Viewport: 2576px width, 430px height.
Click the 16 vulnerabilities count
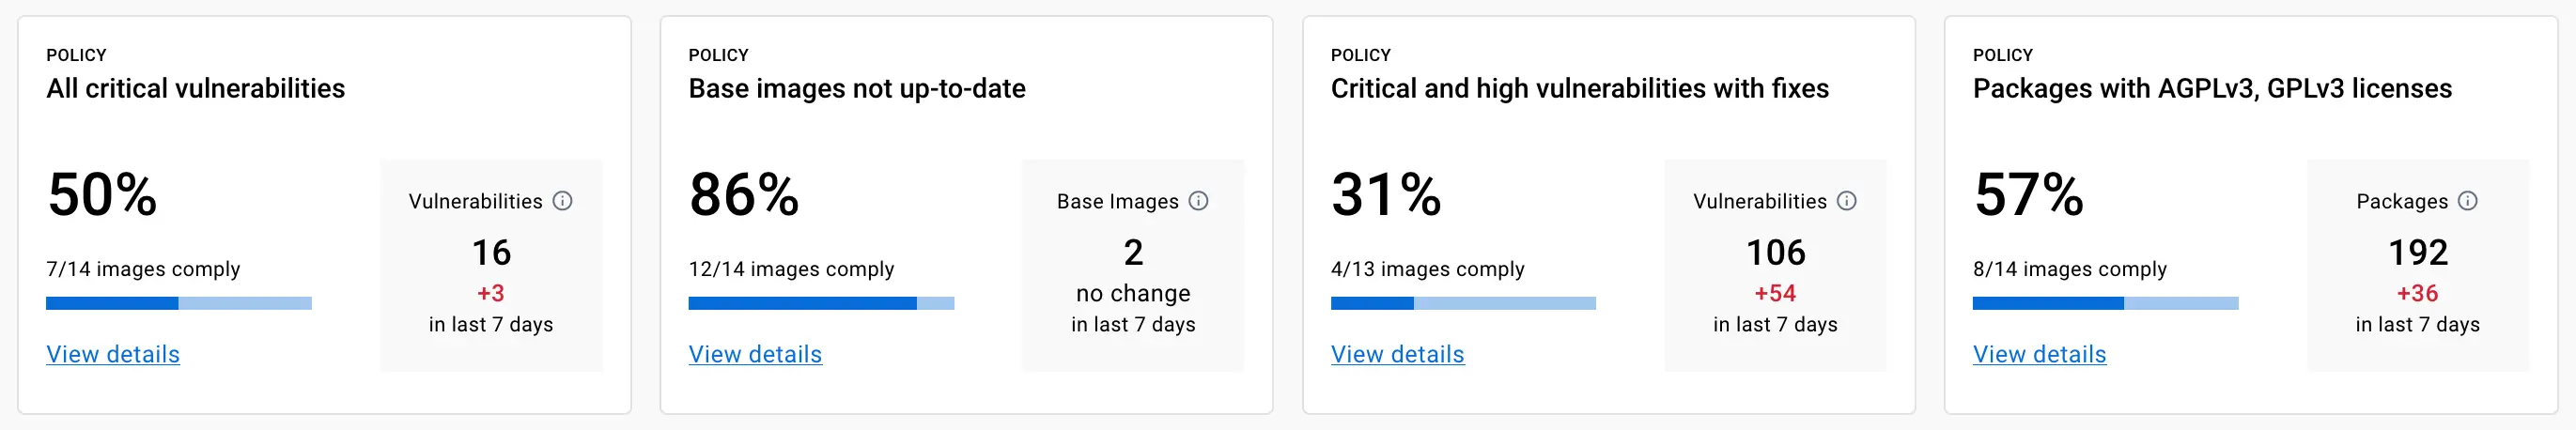tap(491, 253)
